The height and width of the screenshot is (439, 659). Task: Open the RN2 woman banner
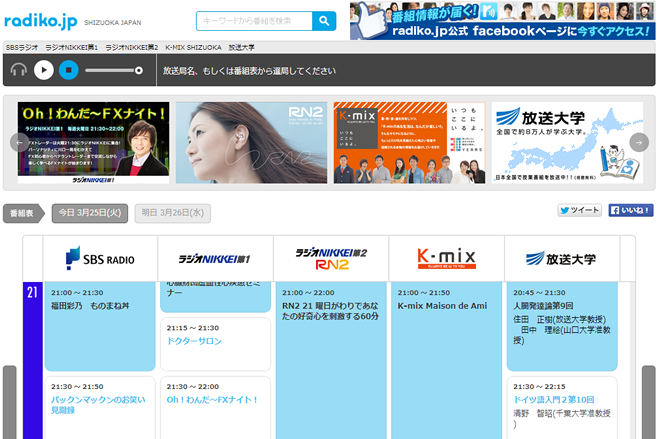pyautogui.click(x=251, y=142)
